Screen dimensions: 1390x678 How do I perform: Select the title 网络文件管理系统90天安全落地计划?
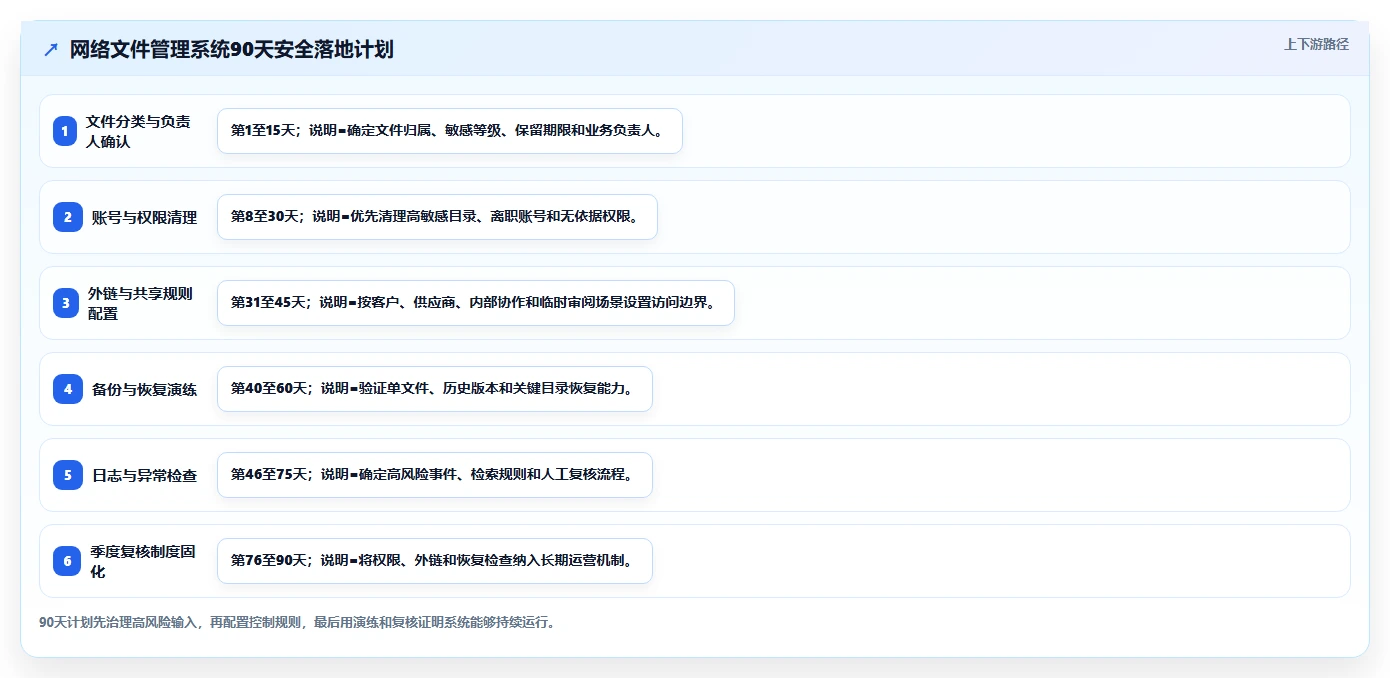point(231,50)
